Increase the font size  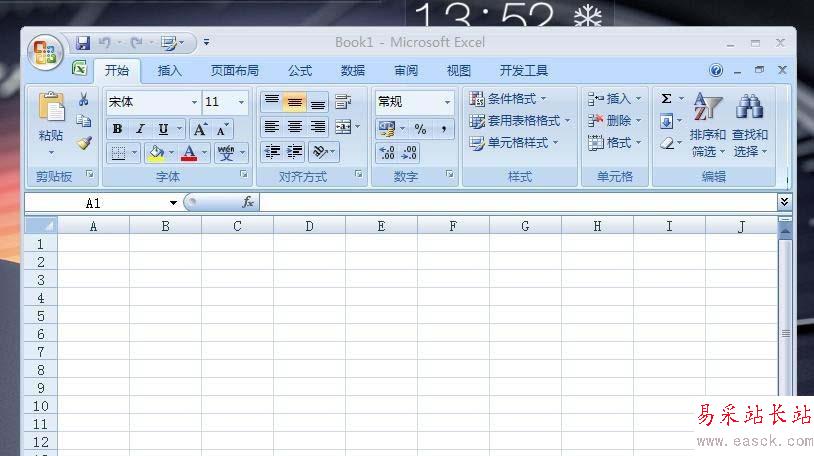200,129
